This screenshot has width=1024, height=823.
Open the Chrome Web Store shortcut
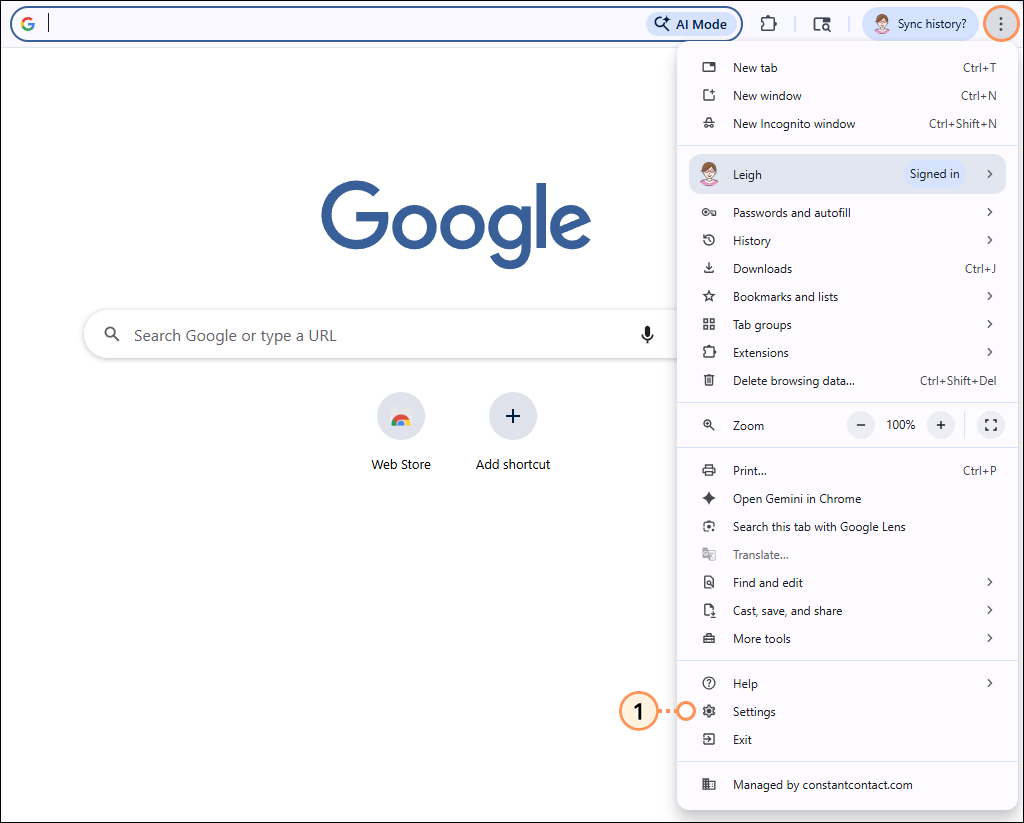(401, 415)
